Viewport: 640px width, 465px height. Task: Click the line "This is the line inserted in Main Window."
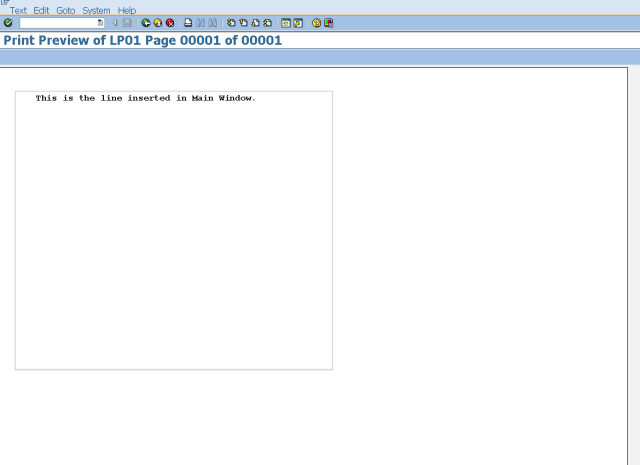pyautogui.click(x=145, y=98)
